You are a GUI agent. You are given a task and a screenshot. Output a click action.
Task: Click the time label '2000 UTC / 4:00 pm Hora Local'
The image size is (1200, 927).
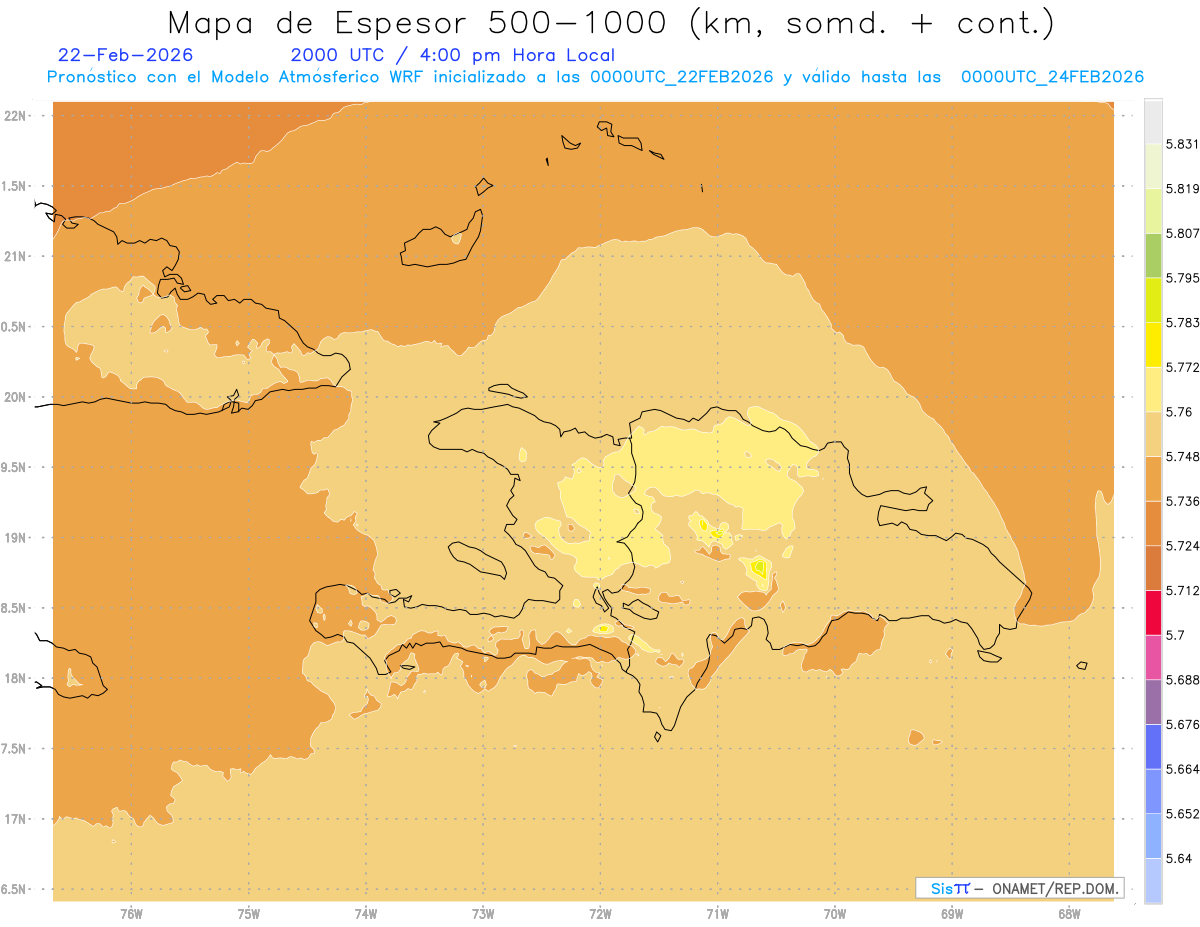(x=453, y=55)
